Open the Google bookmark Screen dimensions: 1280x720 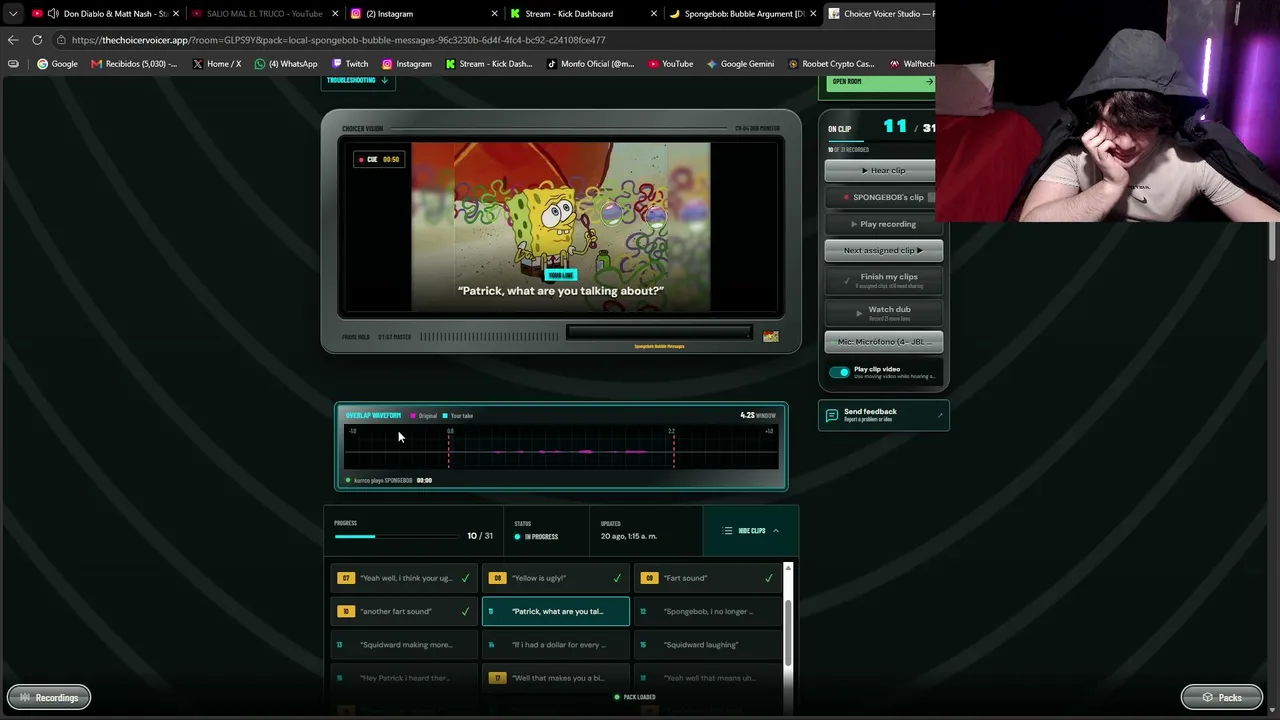point(57,64)
